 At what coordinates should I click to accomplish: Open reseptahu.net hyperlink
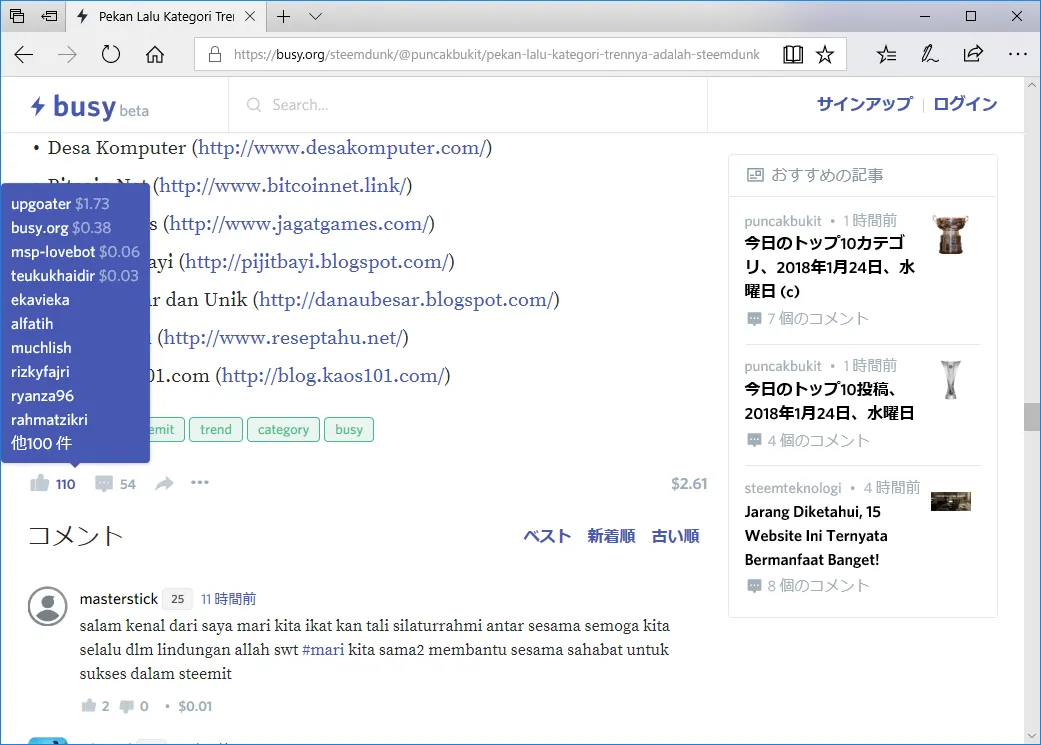click(x=283, y=338)
